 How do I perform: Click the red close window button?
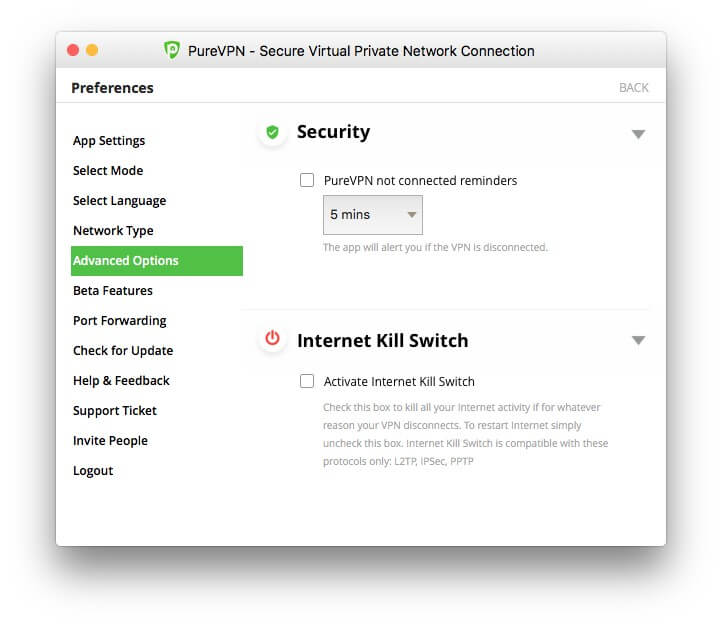(73, 50)
